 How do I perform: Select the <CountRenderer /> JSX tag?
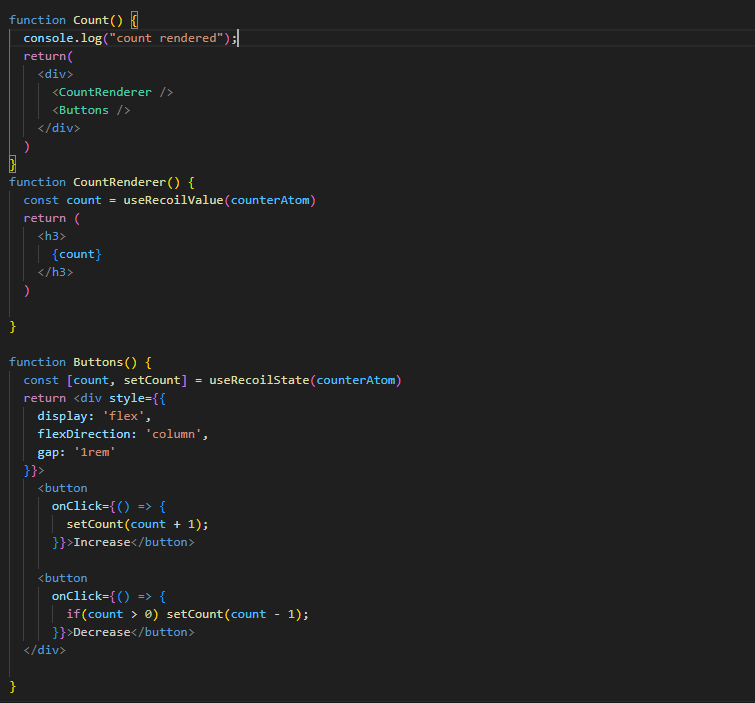[x=113, y=92]
